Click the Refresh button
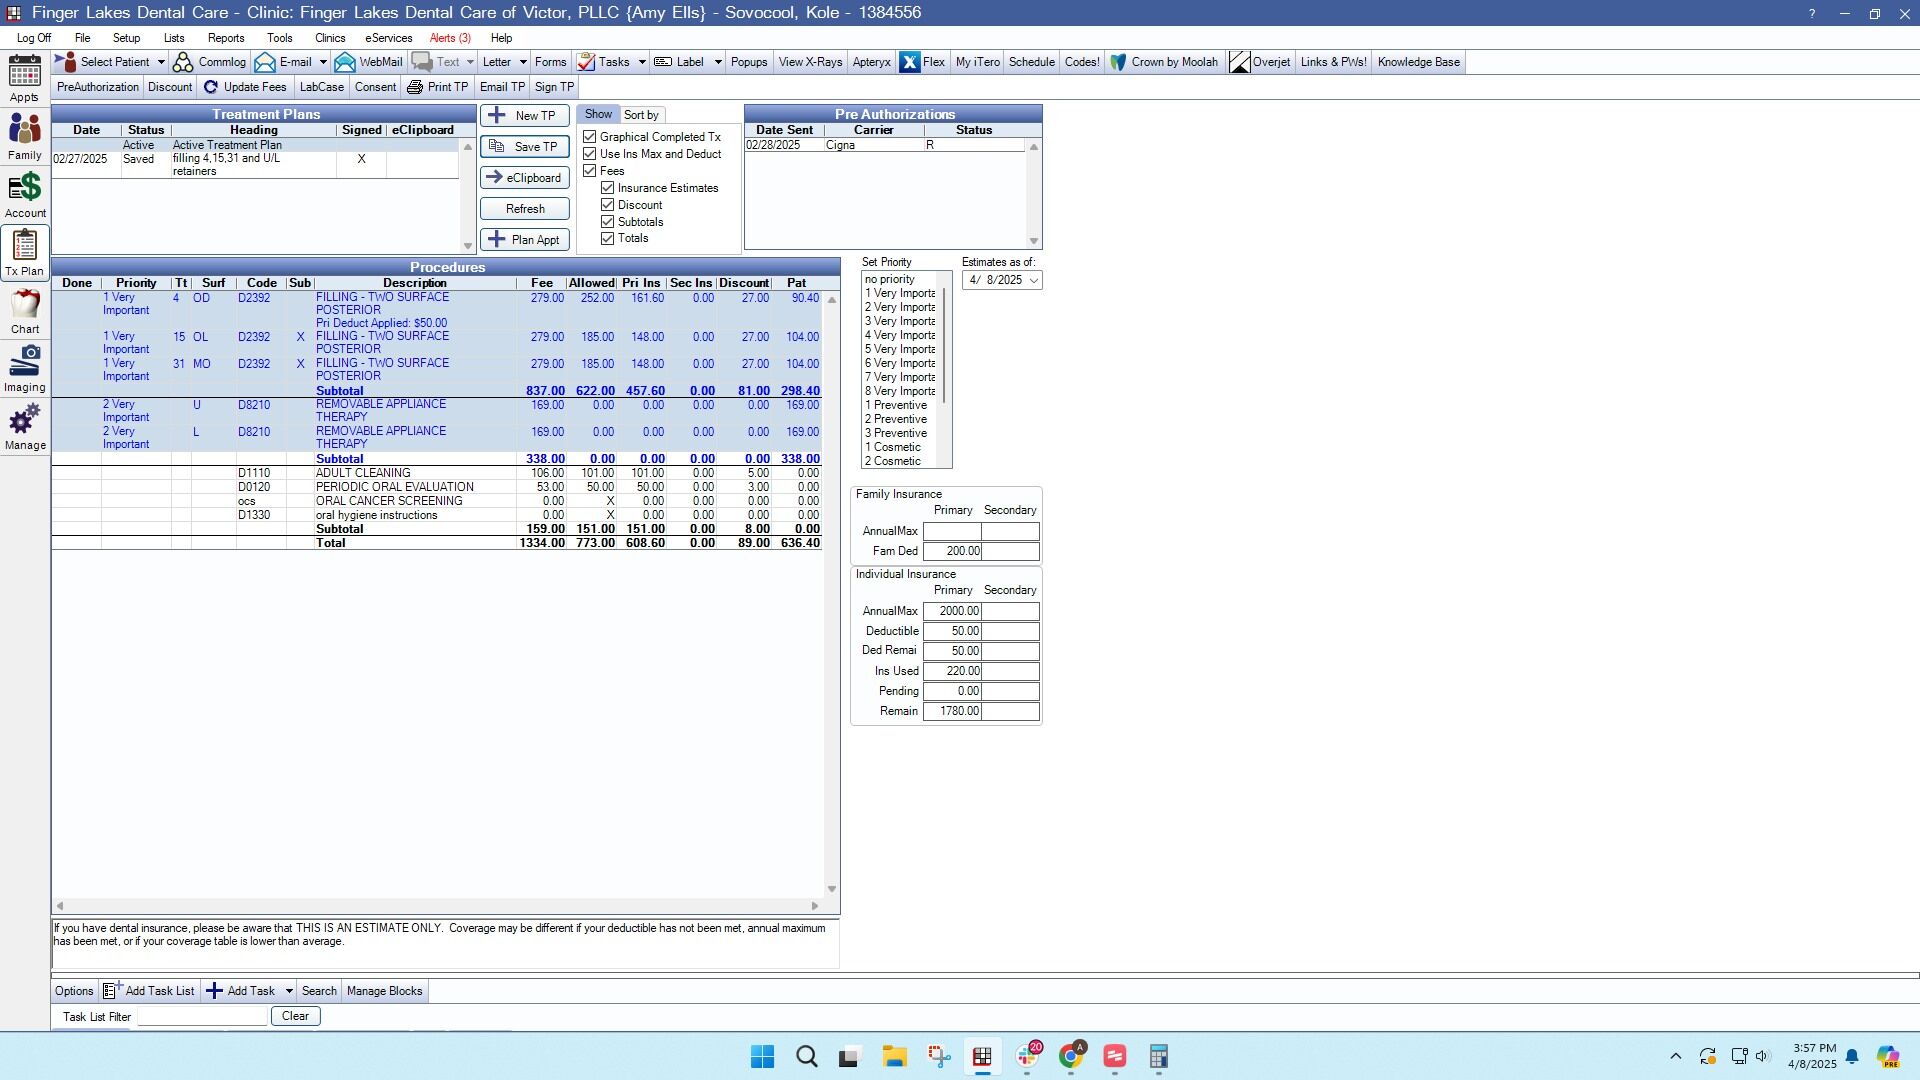Image resolution: width=1920 pixels, height=1080 pixels. pyautogui.click(x=525, y=209)
